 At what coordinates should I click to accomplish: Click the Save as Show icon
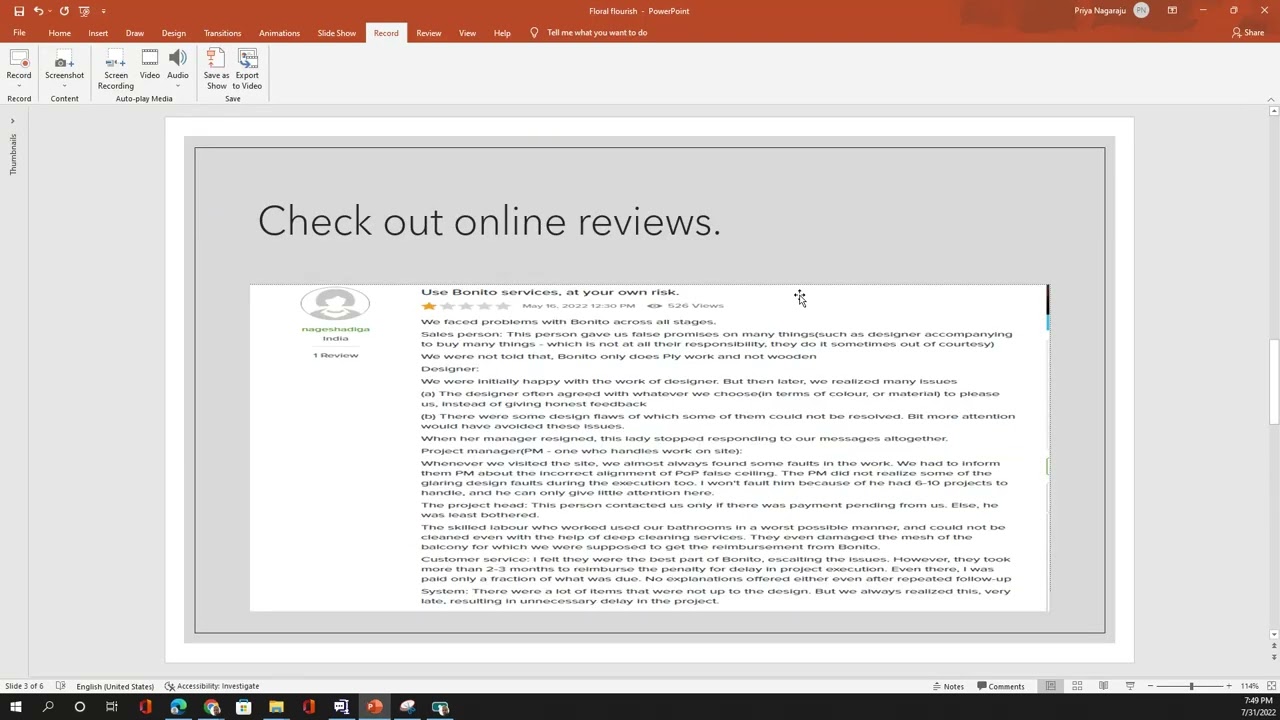point(216,59)
